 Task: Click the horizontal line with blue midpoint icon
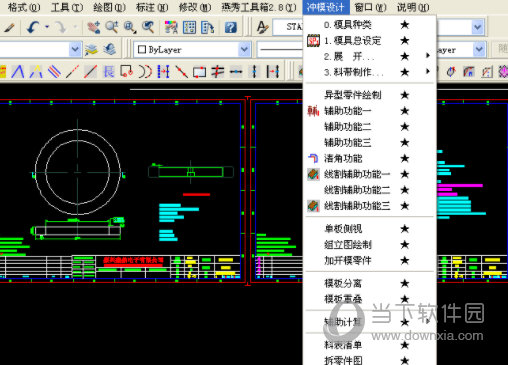236,71
